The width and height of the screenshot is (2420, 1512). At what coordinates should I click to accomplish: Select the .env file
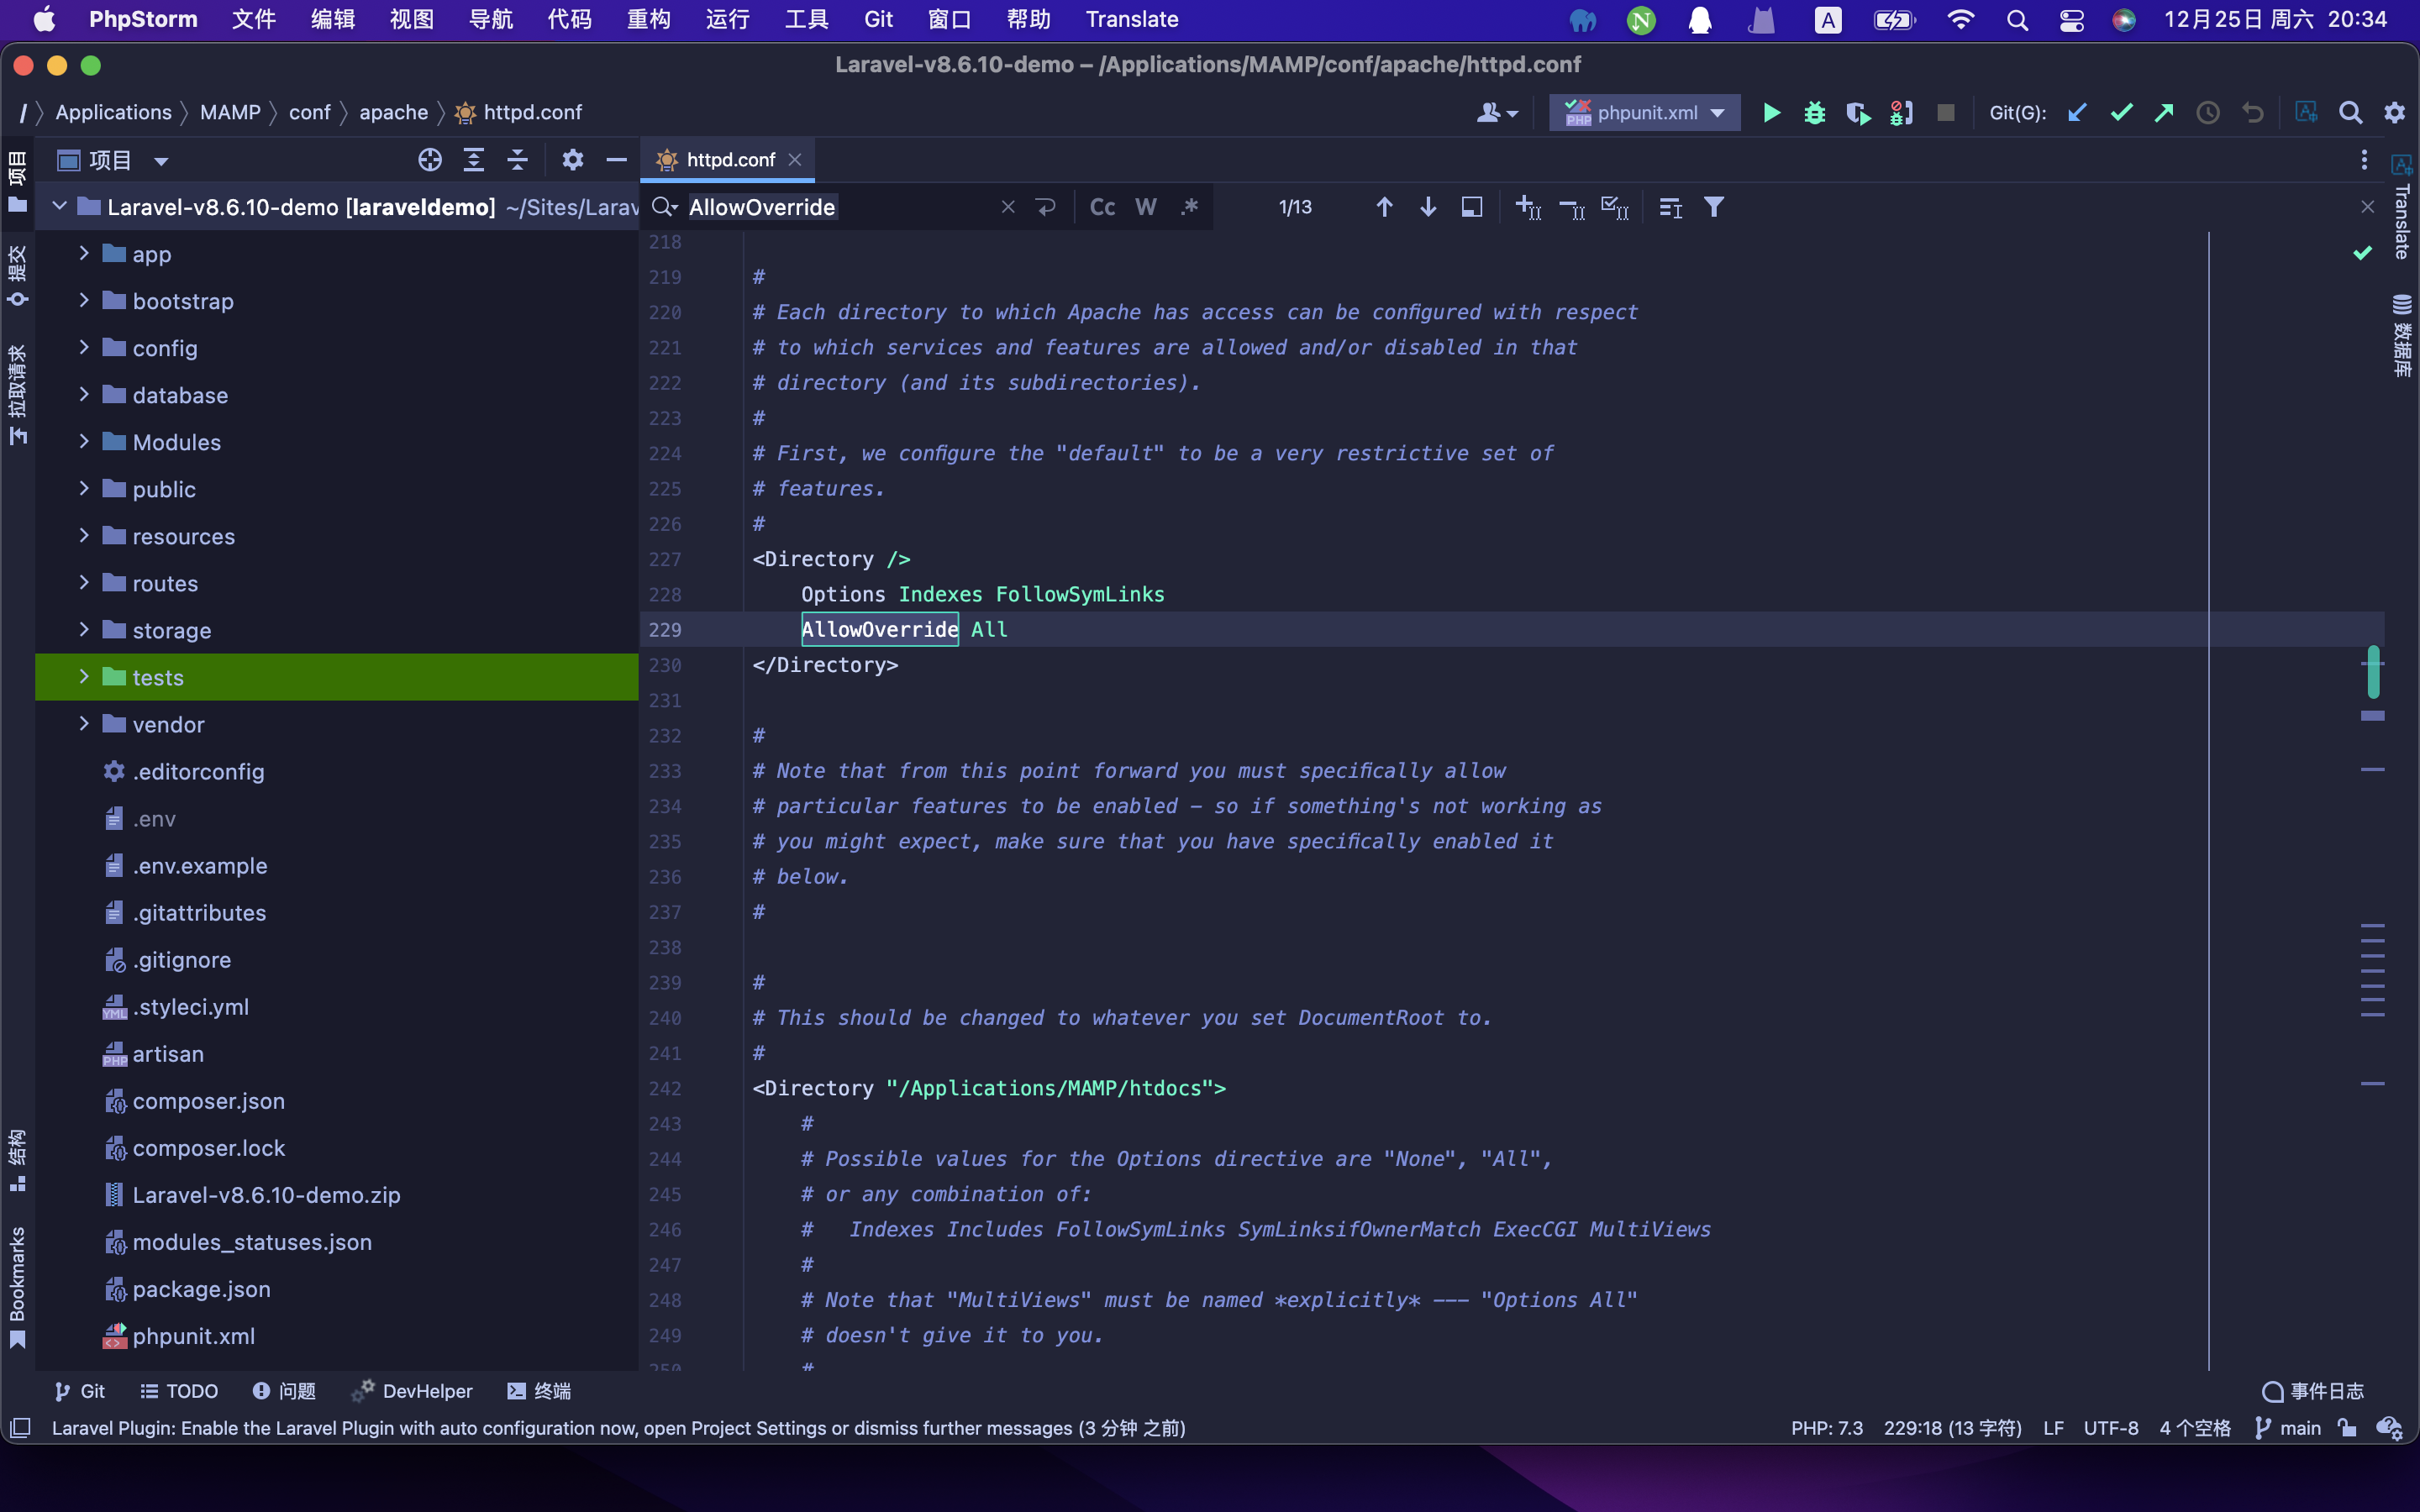(153, 819)
